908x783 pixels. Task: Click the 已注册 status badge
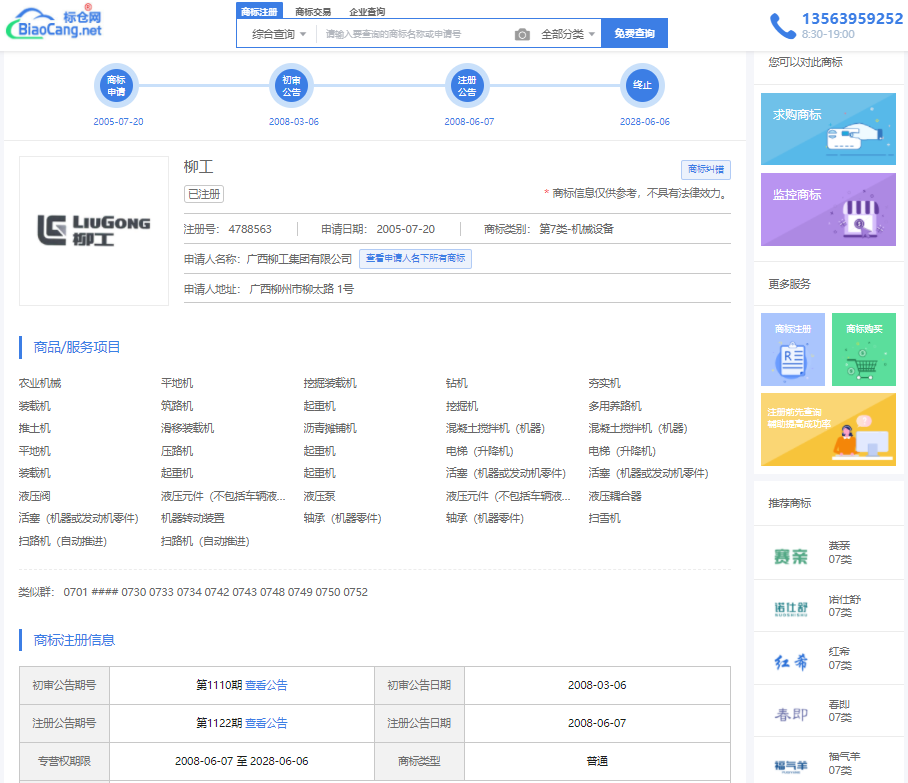click(204, 194)
